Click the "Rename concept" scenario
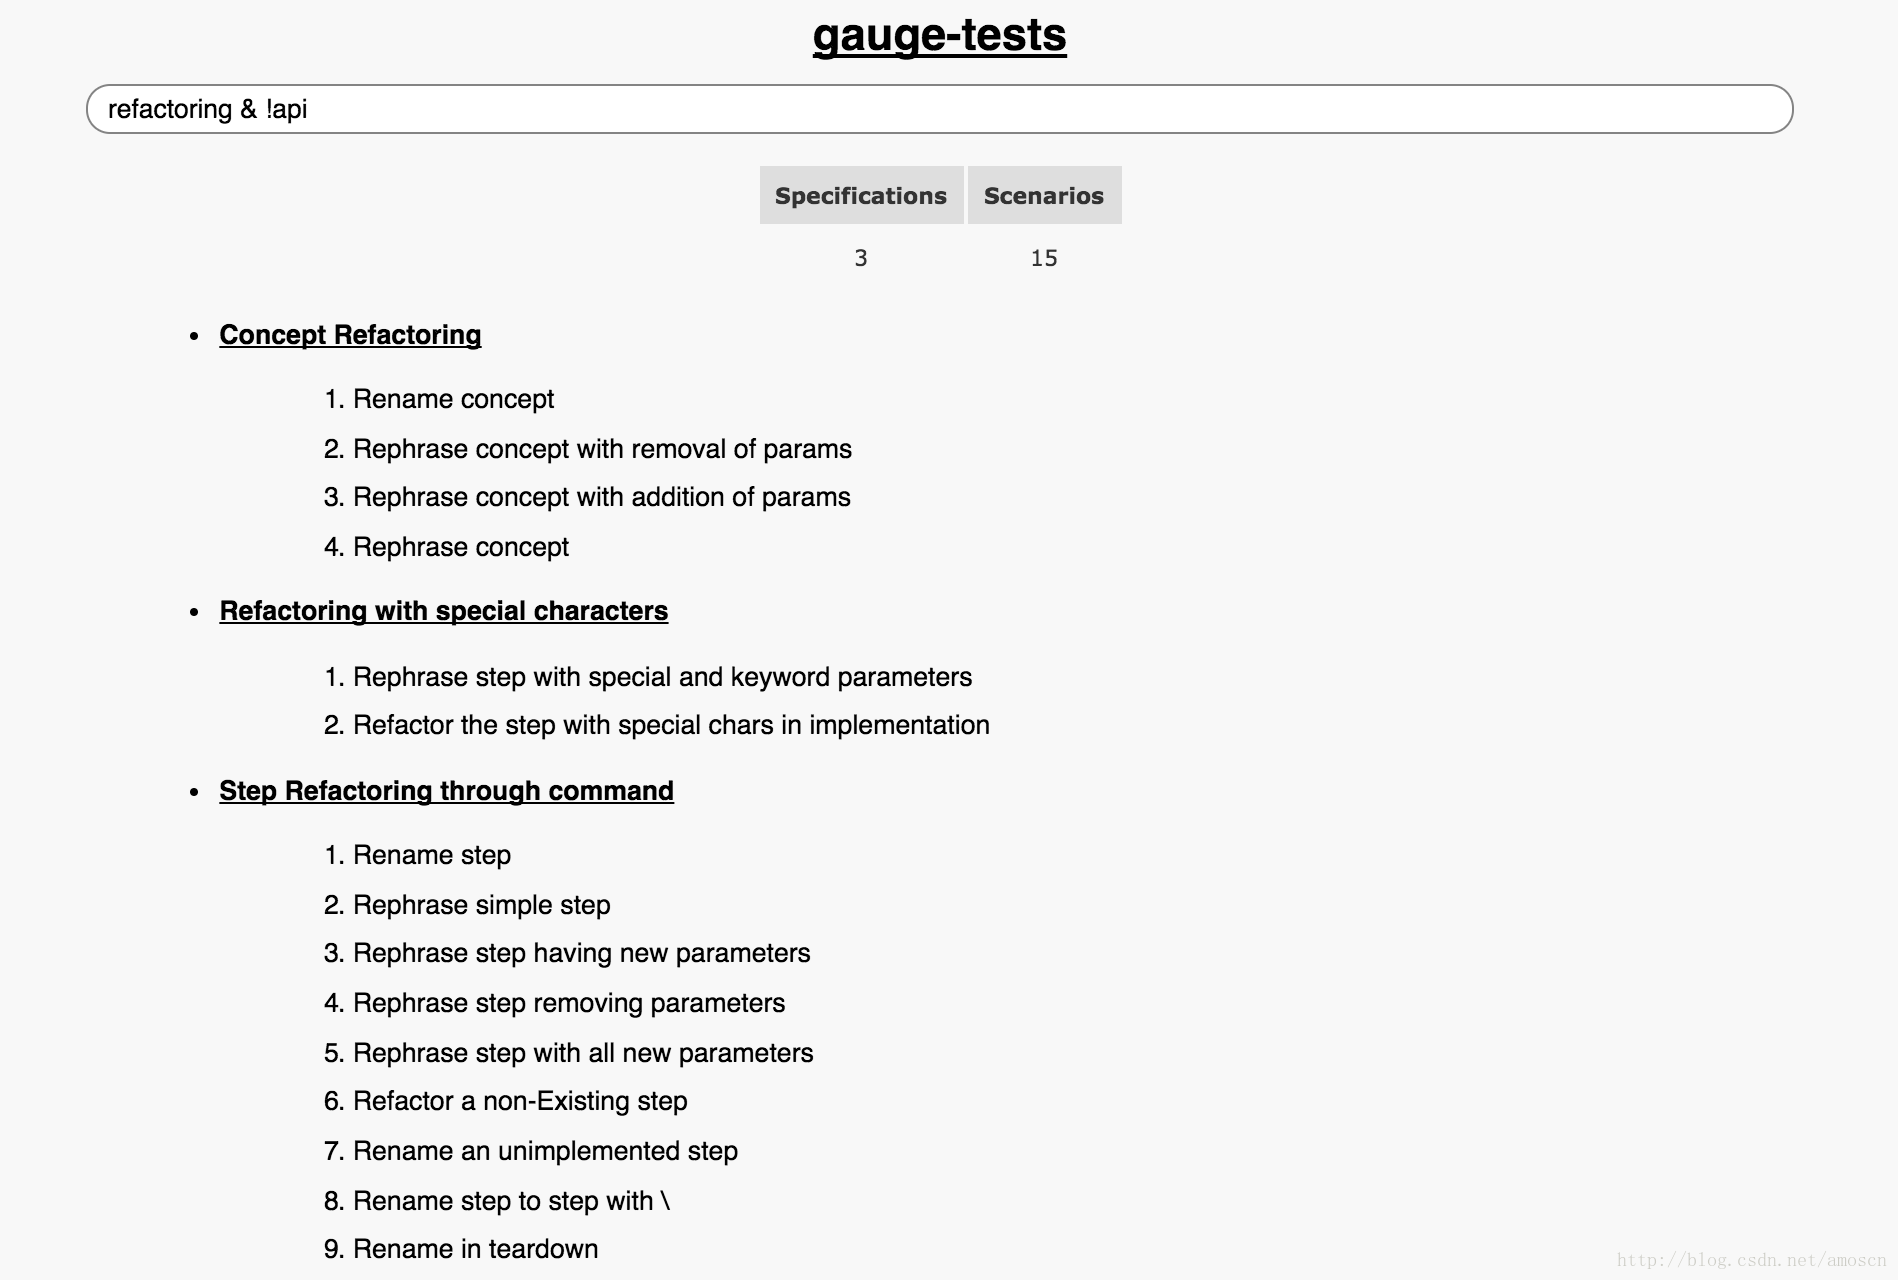This screenshot has height=1280, width=1898. 453,399
